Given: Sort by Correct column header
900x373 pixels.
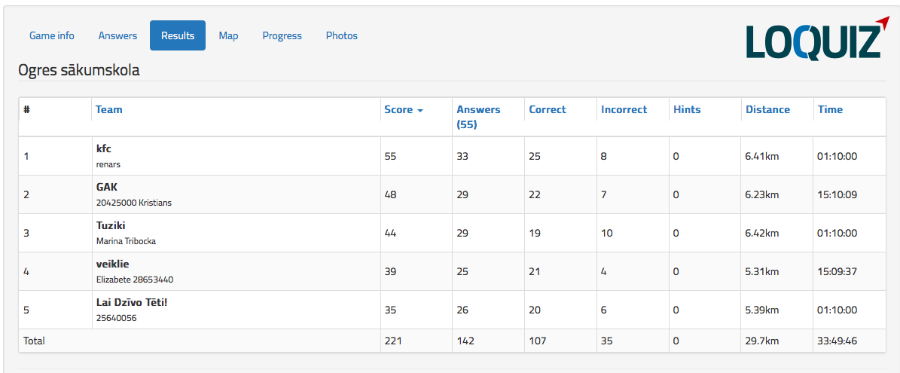Looking at the screenshot, I should coord(547,110).
